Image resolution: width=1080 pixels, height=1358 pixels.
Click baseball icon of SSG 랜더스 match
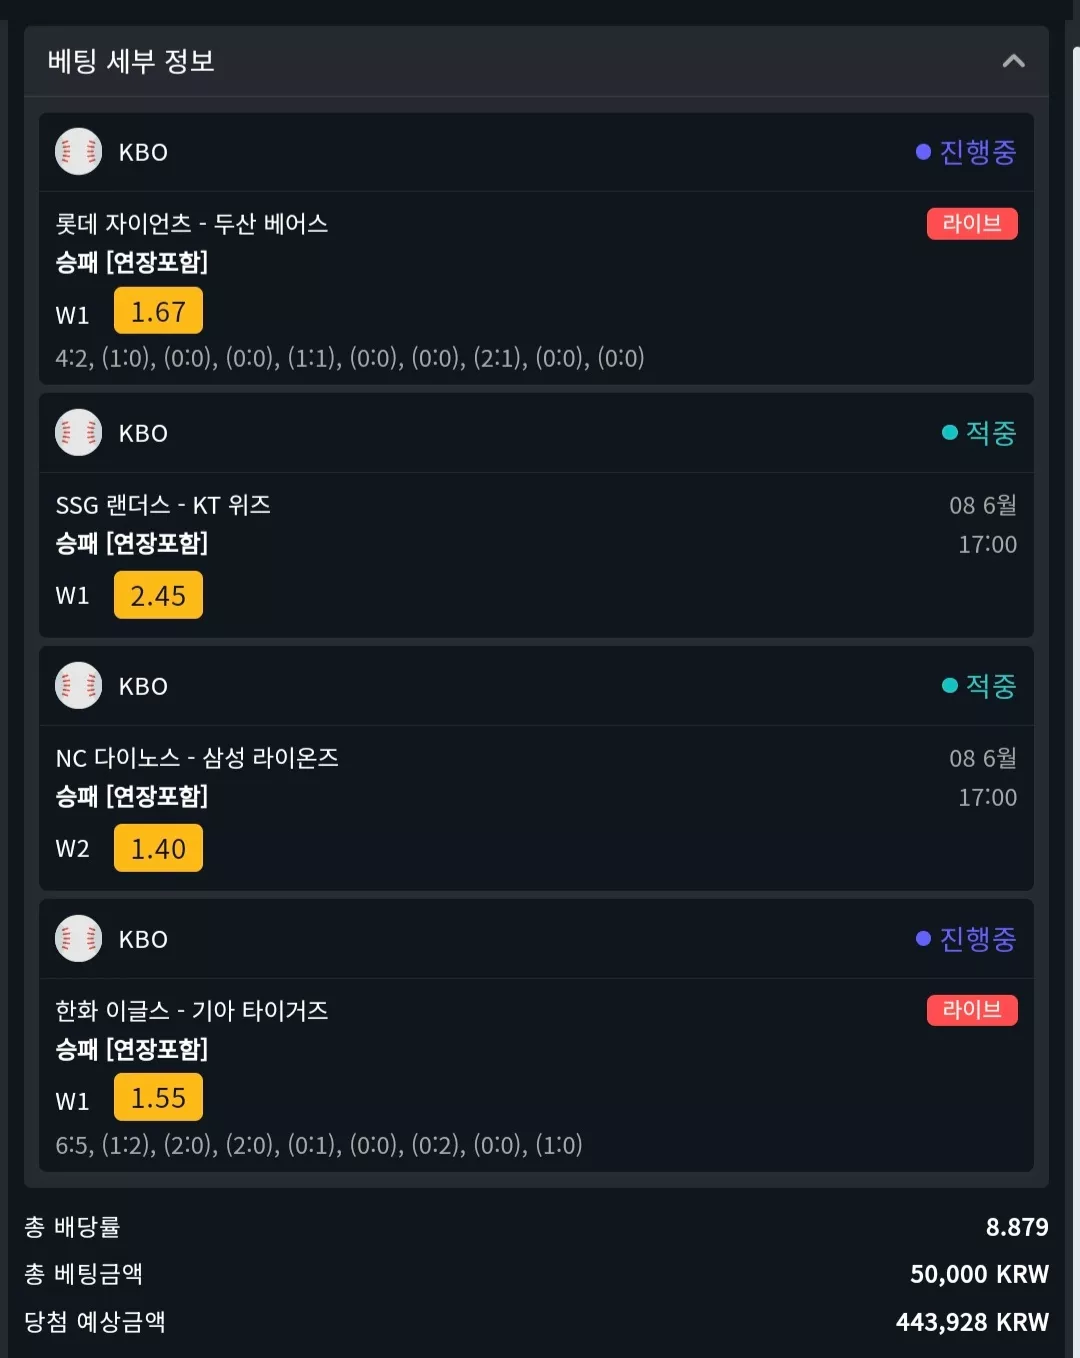coord(78,433)
